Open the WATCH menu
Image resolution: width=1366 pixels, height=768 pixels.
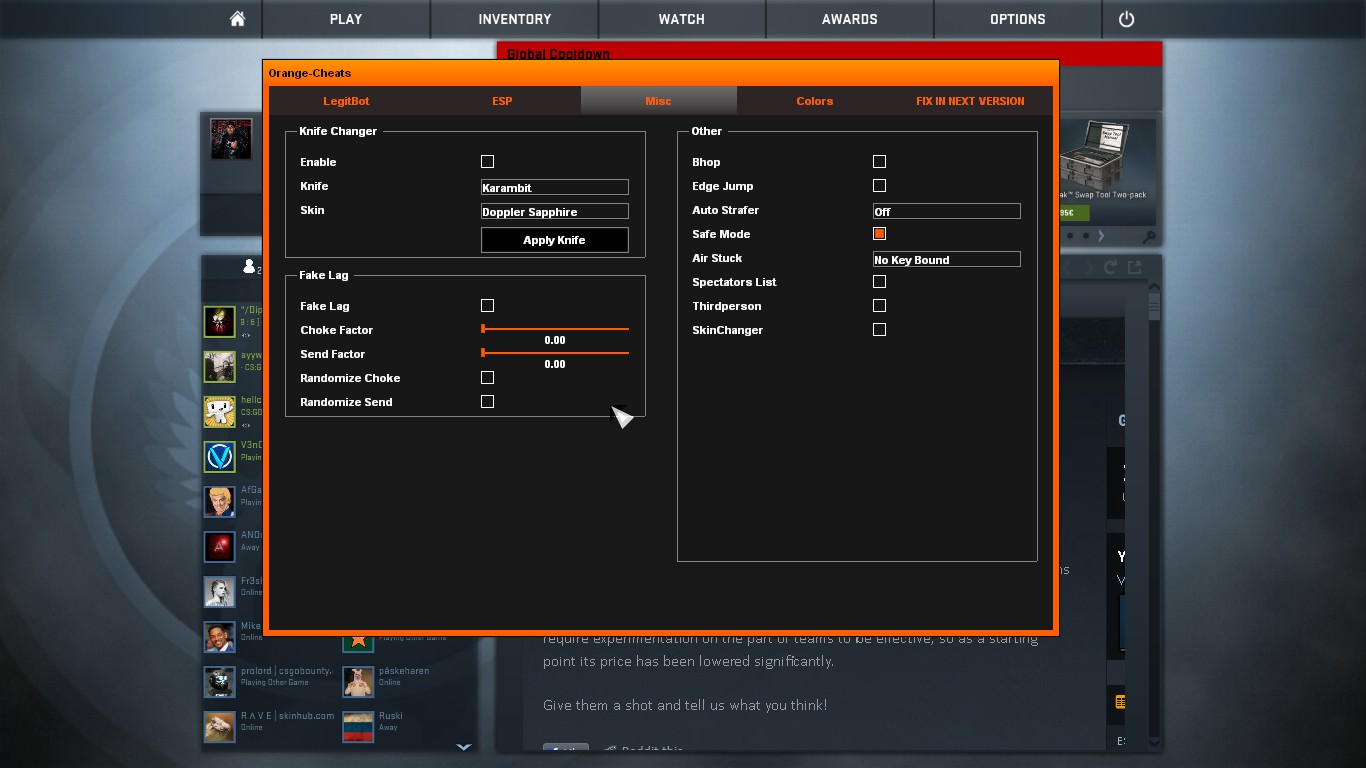[682, 19]
